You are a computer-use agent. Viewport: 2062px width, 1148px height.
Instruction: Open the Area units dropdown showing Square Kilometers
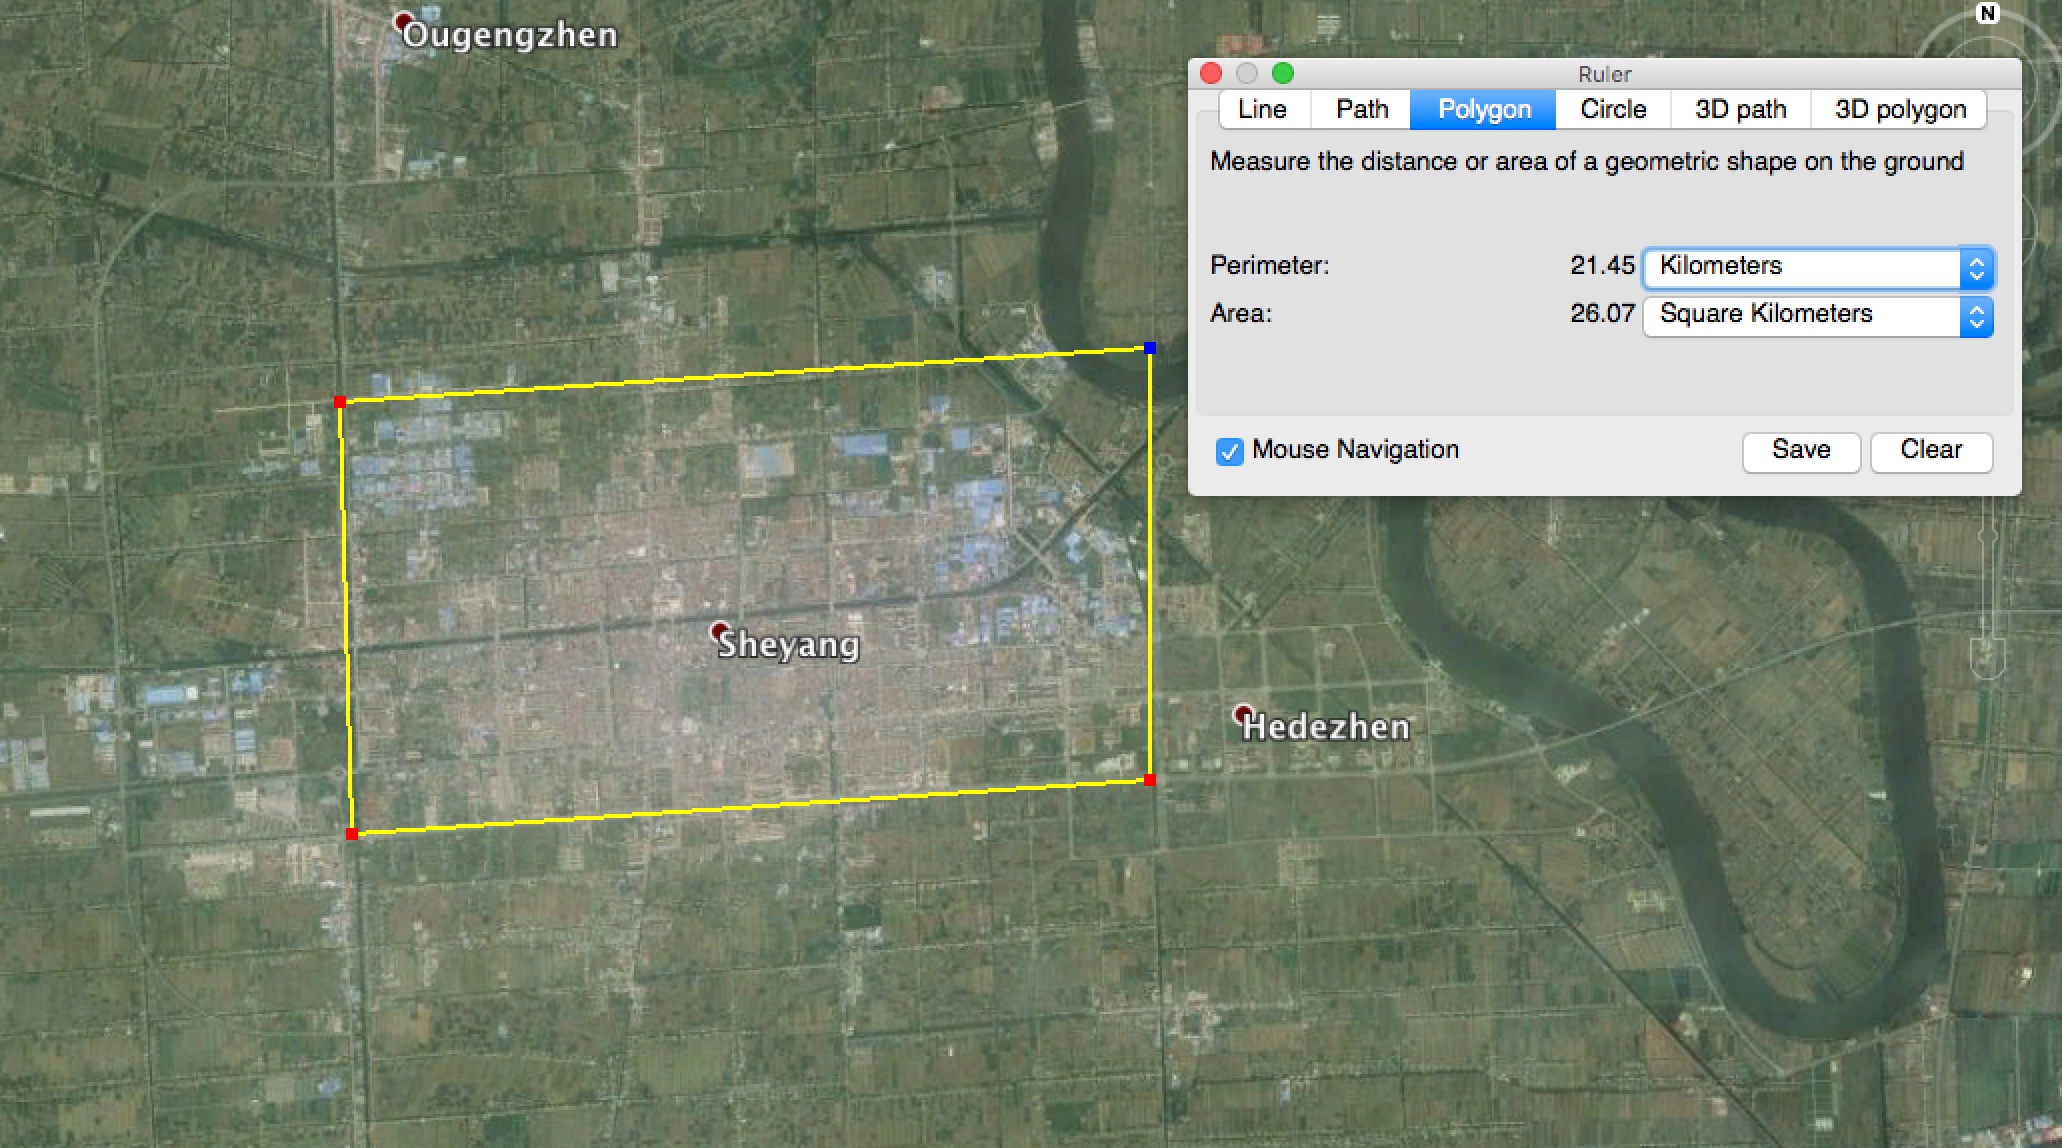(1818, 315)
